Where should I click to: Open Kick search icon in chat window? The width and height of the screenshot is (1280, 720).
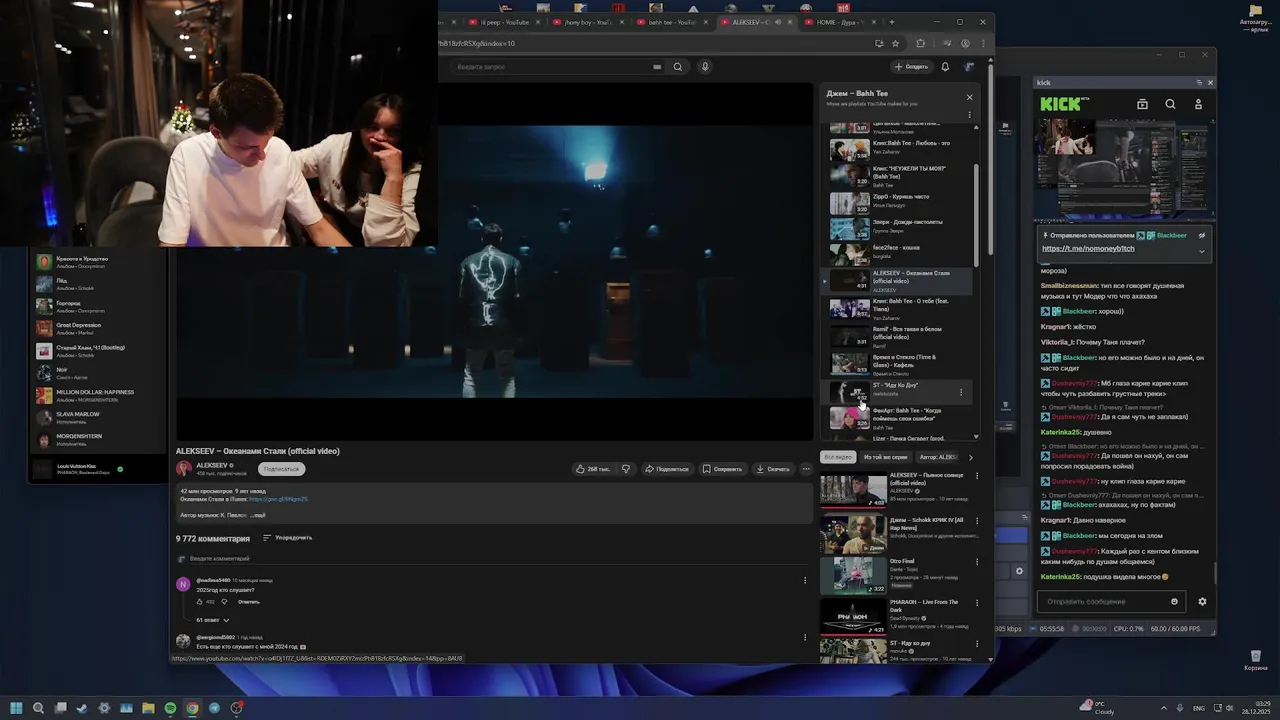(1170, 104)
